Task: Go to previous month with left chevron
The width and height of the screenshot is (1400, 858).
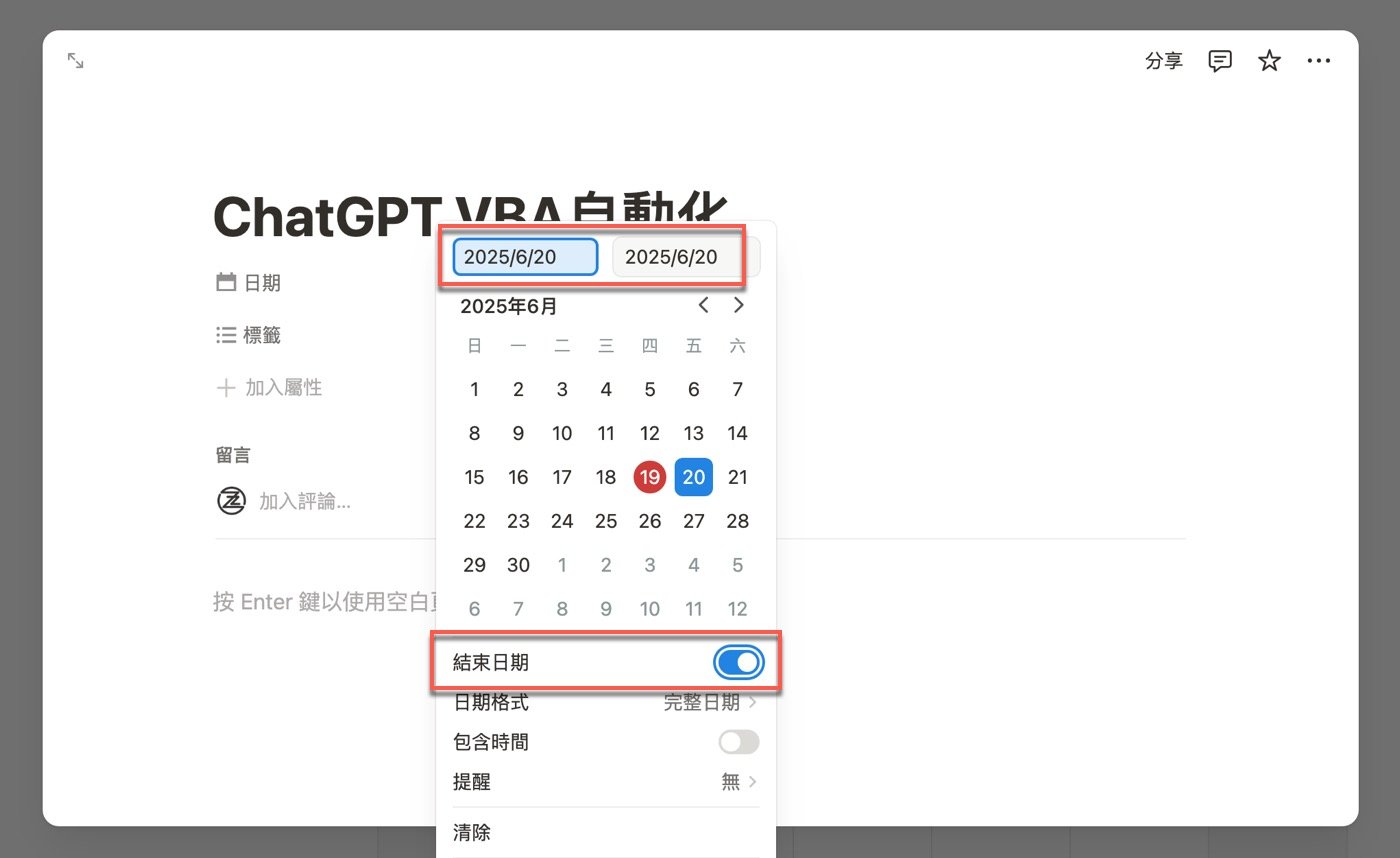Action: point(703,305)
